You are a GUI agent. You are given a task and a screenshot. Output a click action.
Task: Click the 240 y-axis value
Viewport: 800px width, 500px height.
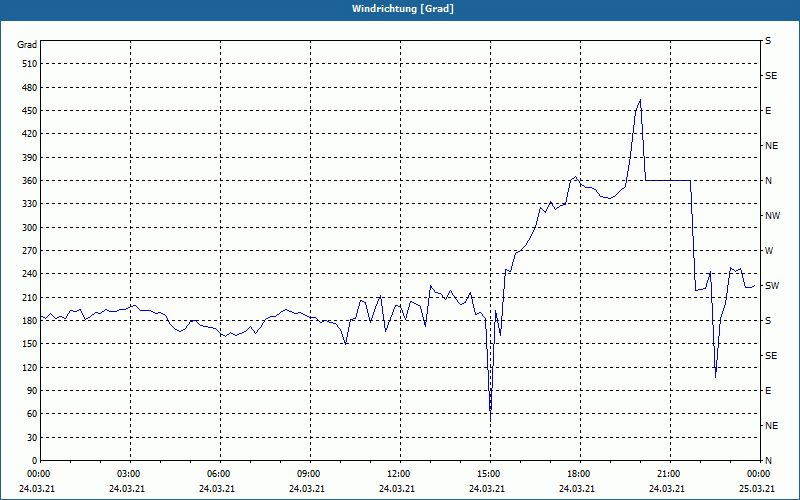[x=30, y=274]
